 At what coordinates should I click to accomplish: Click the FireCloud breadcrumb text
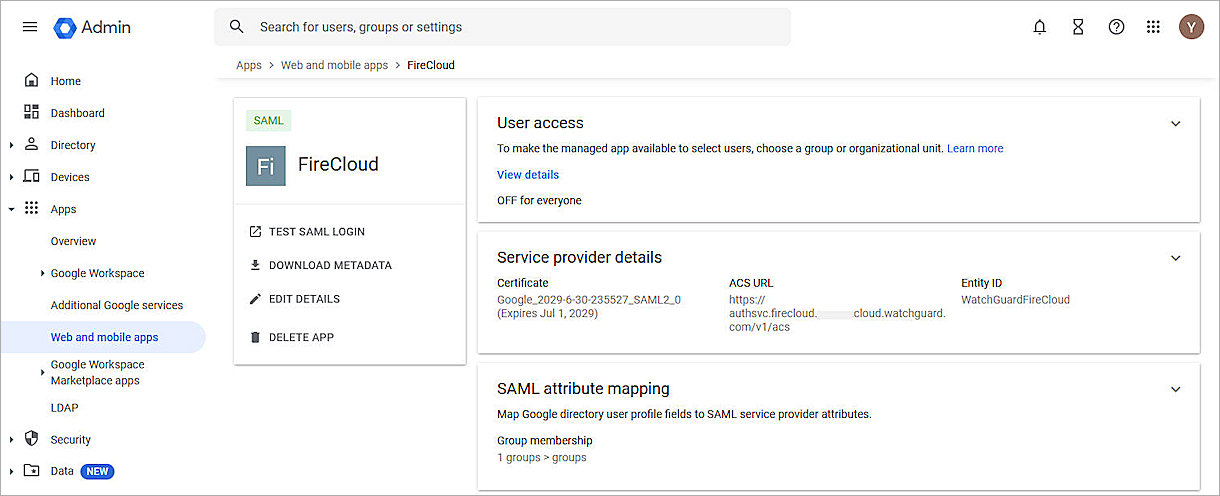pos(431,65)
